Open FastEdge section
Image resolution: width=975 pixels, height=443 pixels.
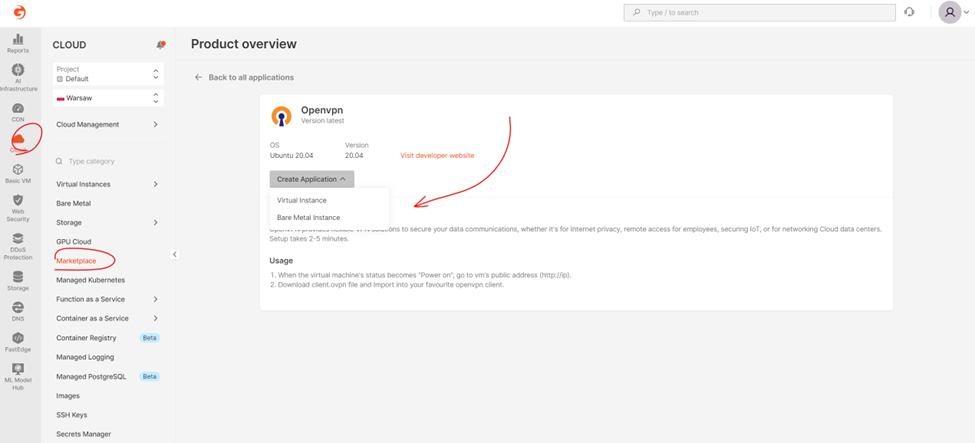point(18,342)
